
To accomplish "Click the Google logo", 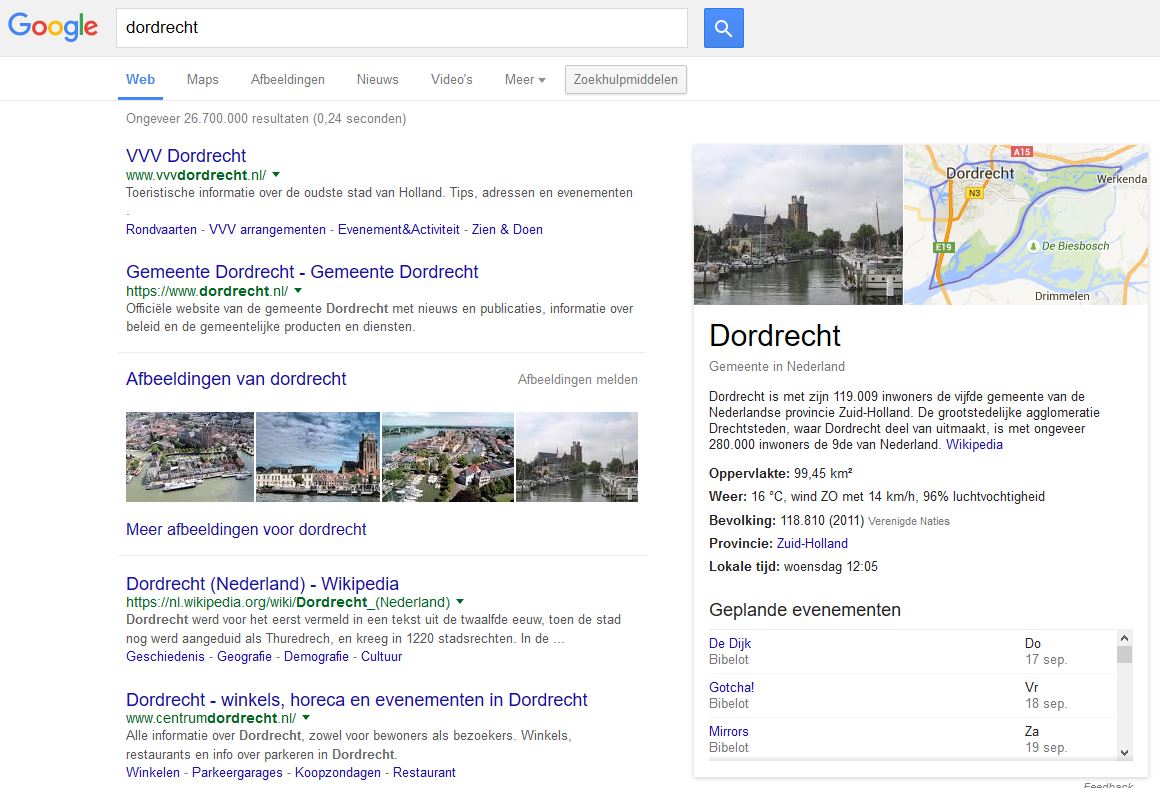I will 53,27.
